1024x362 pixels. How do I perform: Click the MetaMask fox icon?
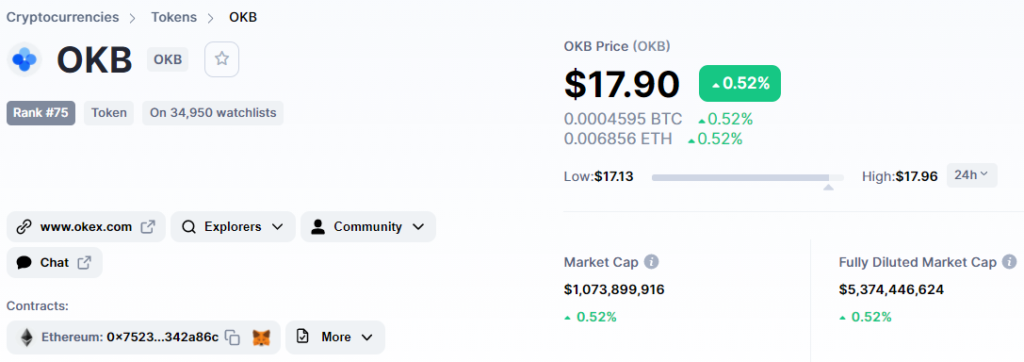coord(261,337)
